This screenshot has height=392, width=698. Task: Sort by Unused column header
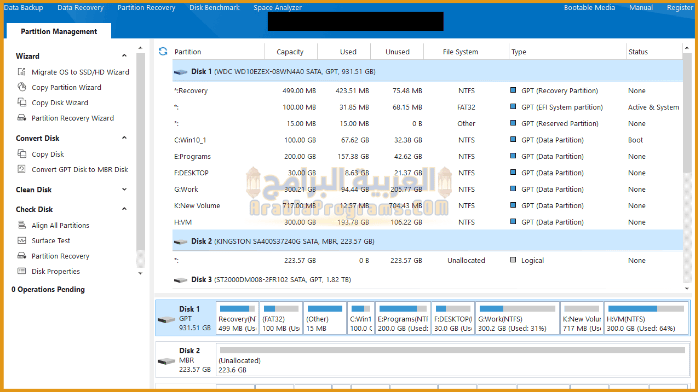point(398,52)
